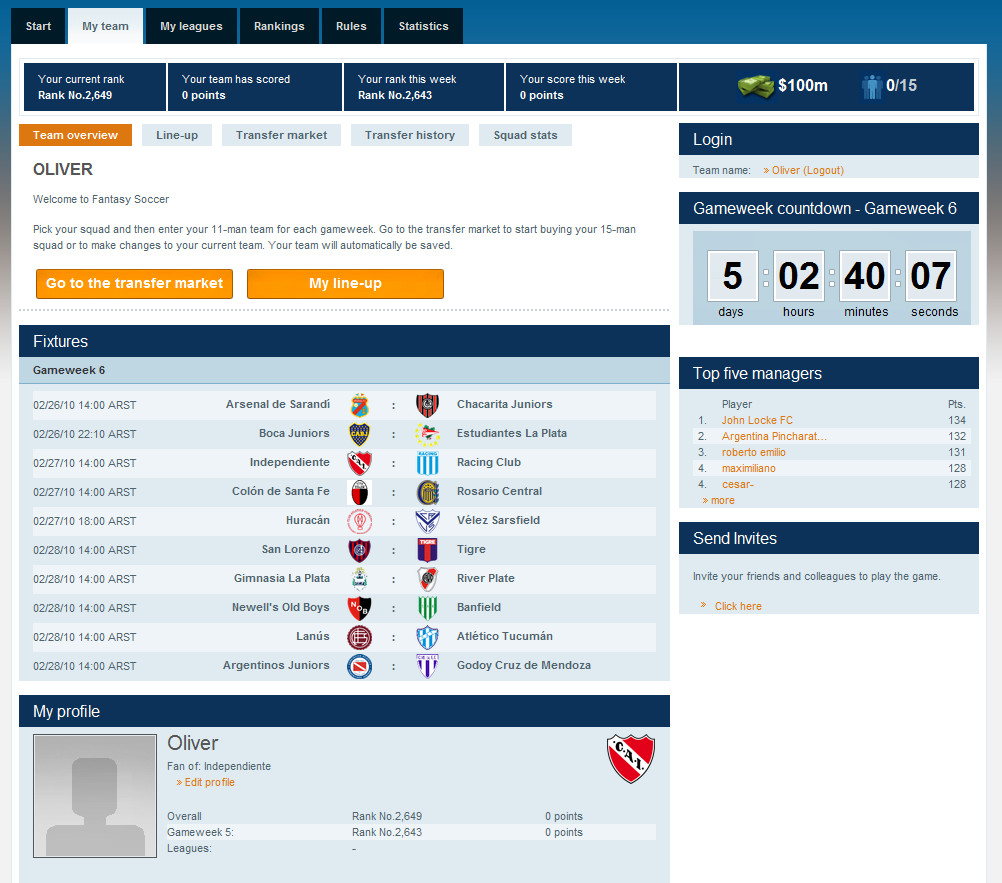Click the Banfield team name
1002x883 pixels.
point(479,607)
